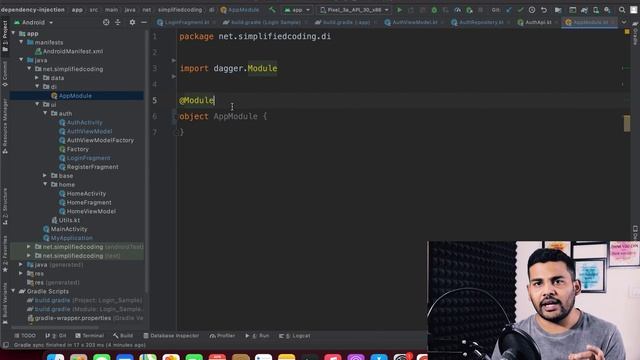Open the Structure vertical tool window
640x360 pixels.
coord(5,207)
